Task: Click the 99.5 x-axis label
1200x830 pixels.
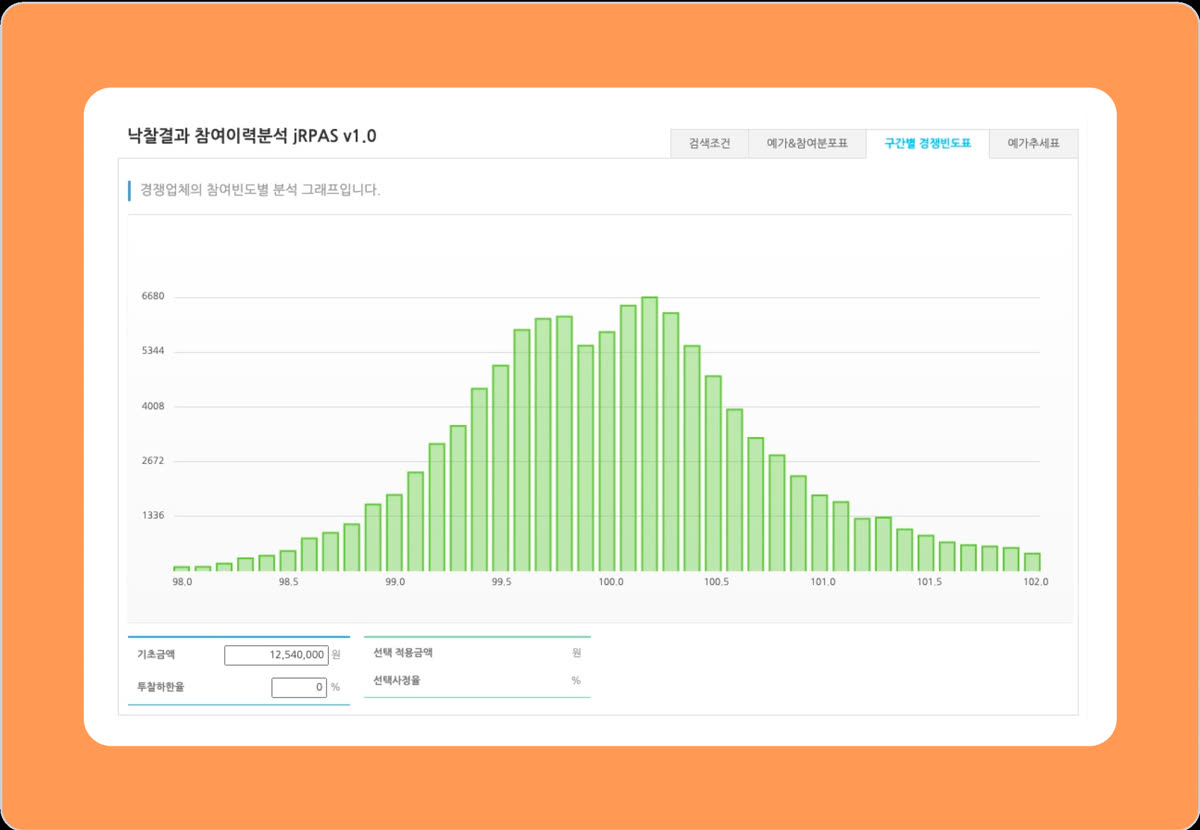Action: click(x=501, y=582)
